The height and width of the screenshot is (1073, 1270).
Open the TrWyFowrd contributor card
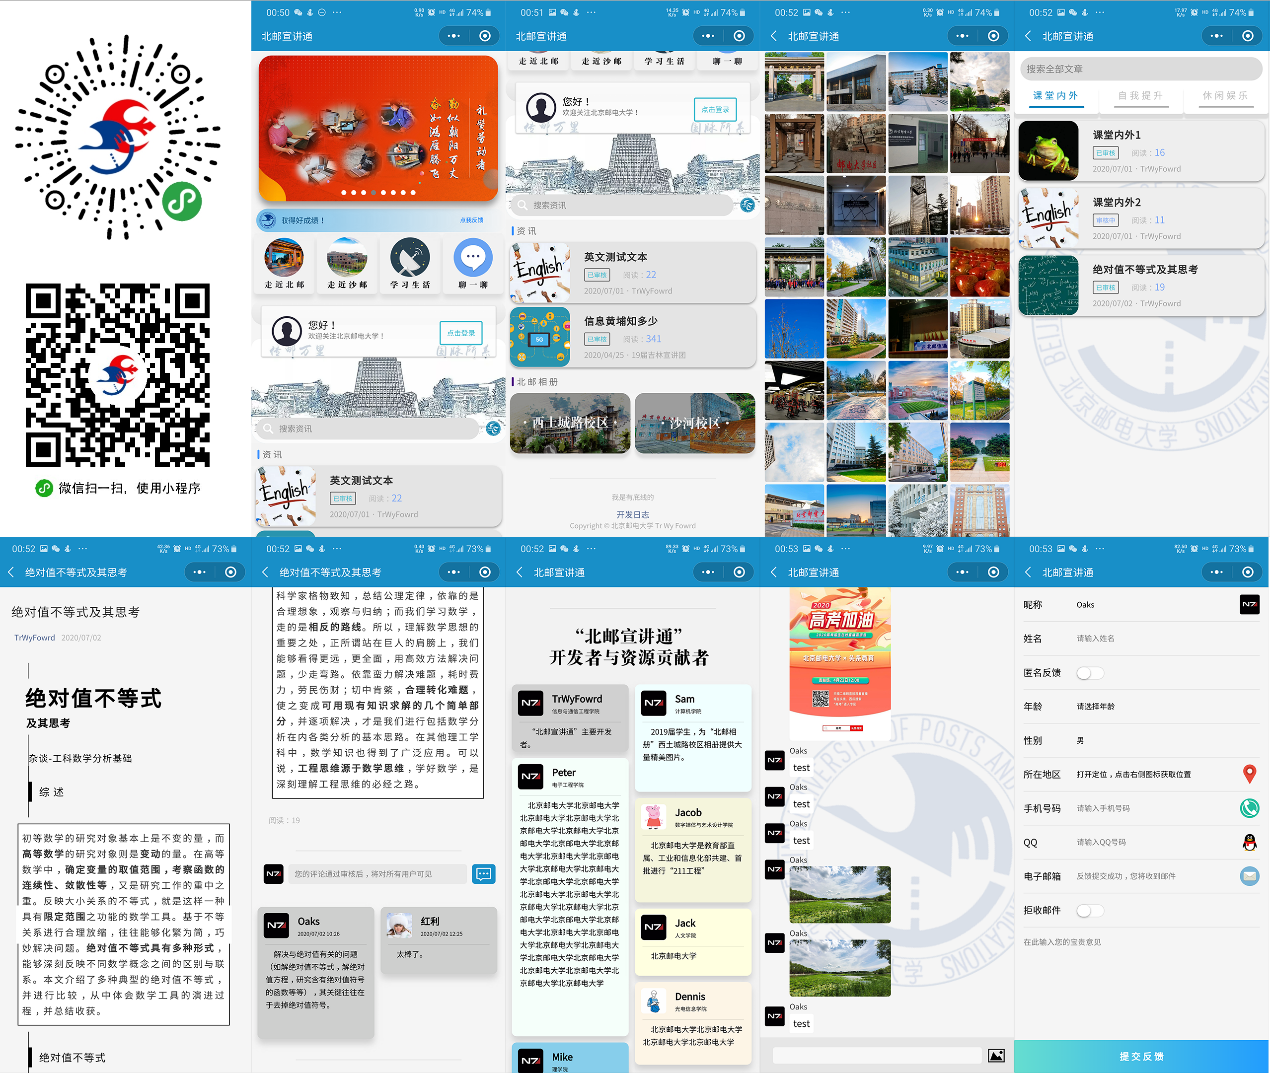pyautogui.click(x=570, y=720)
